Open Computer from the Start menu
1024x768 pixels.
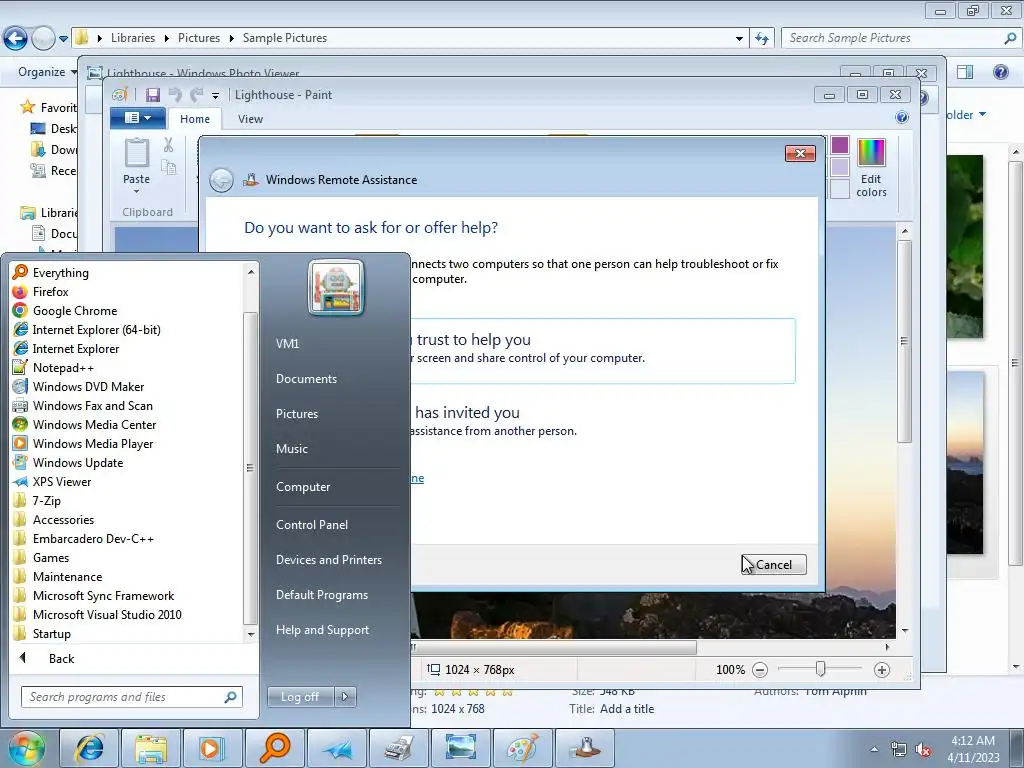(x=302, y=487)
